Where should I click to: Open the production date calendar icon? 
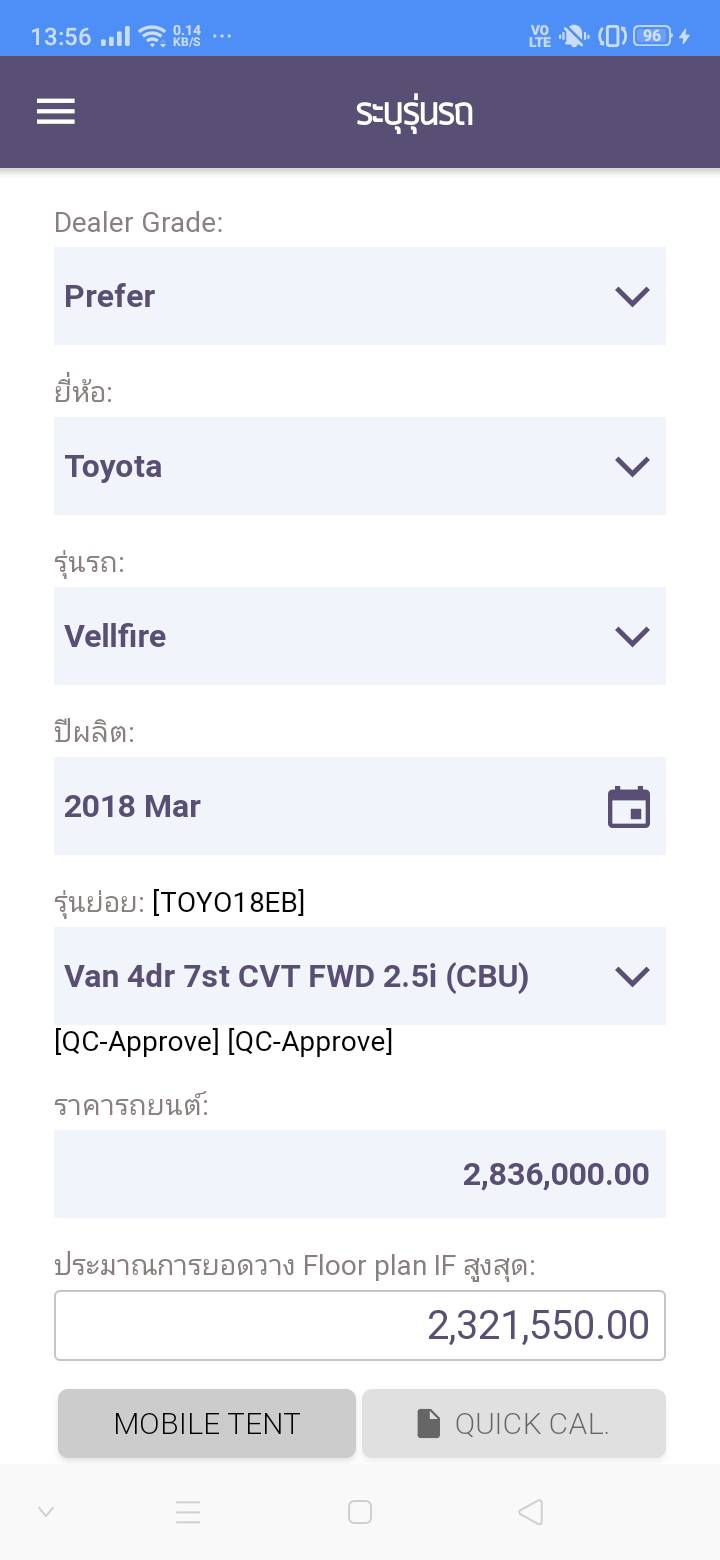[x=629, y=807]
